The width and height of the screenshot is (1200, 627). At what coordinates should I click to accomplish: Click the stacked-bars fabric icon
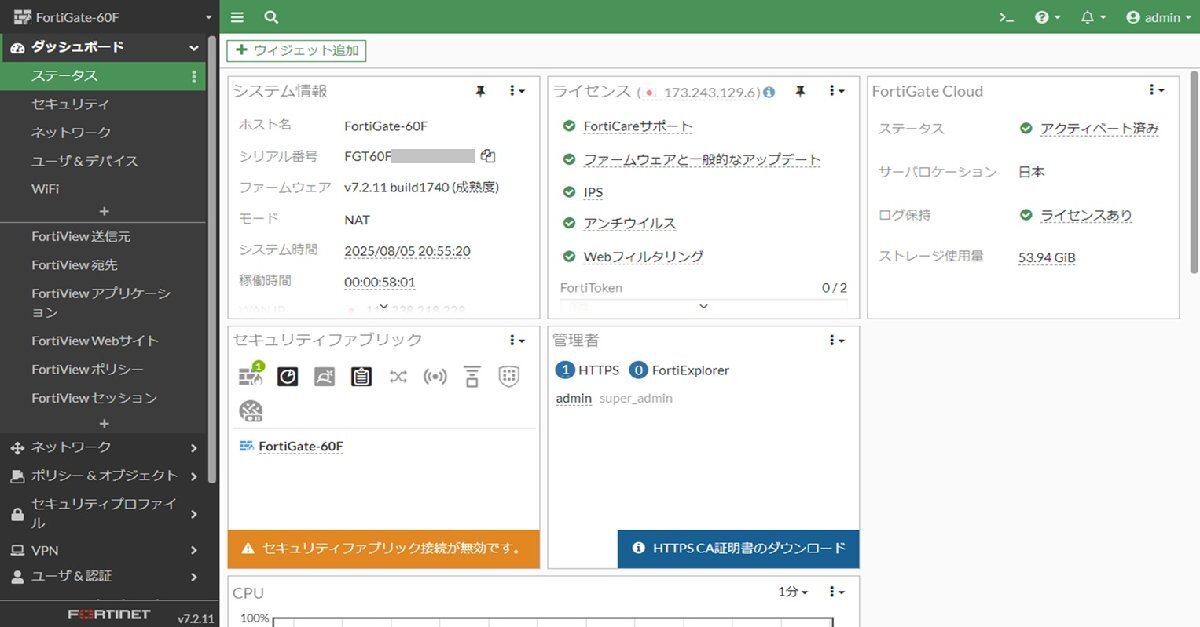click(x=472, y=376)
